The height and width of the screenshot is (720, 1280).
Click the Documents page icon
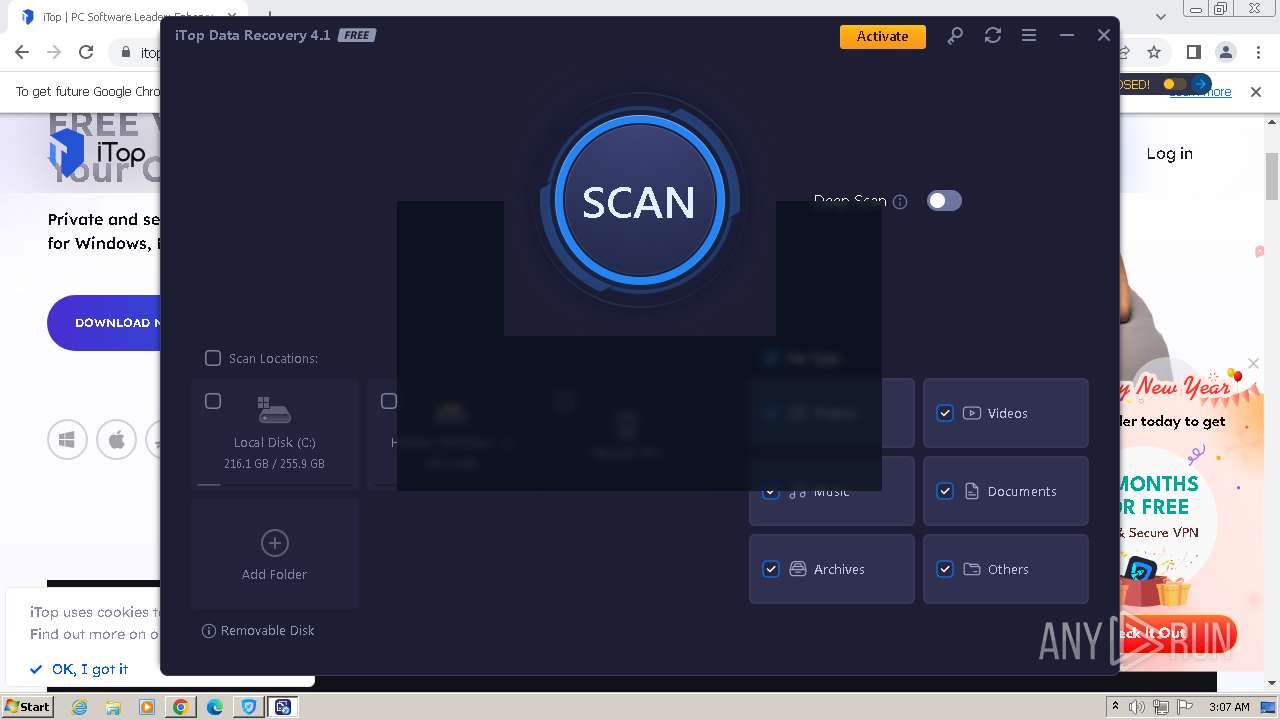(972, 491)
